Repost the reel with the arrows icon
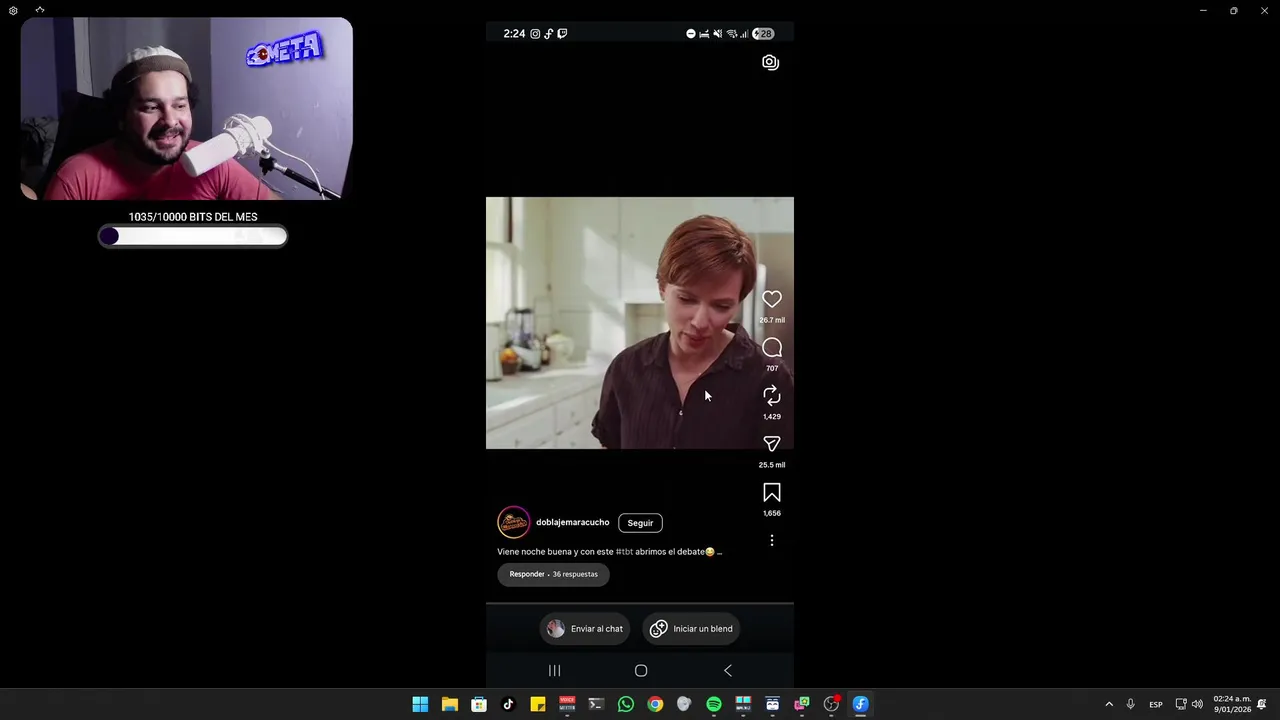 pos(772,396)
